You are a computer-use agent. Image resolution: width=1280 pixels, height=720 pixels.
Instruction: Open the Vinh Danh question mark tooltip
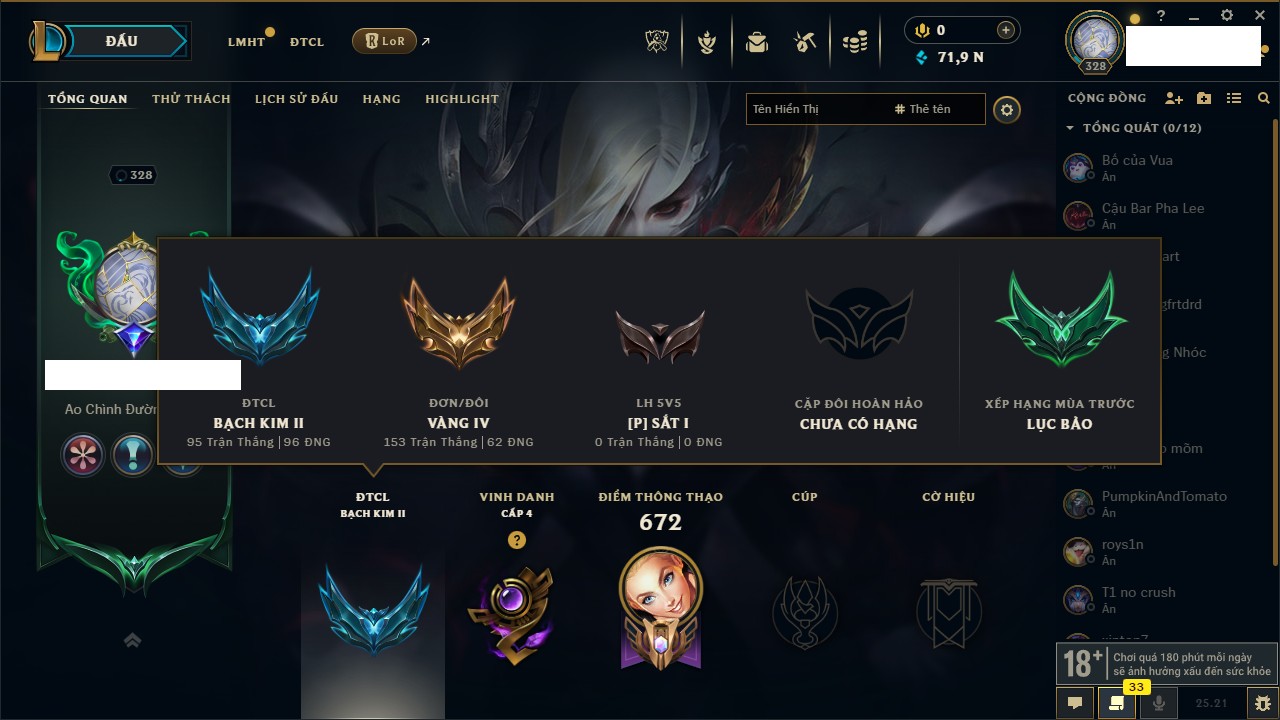516,540
